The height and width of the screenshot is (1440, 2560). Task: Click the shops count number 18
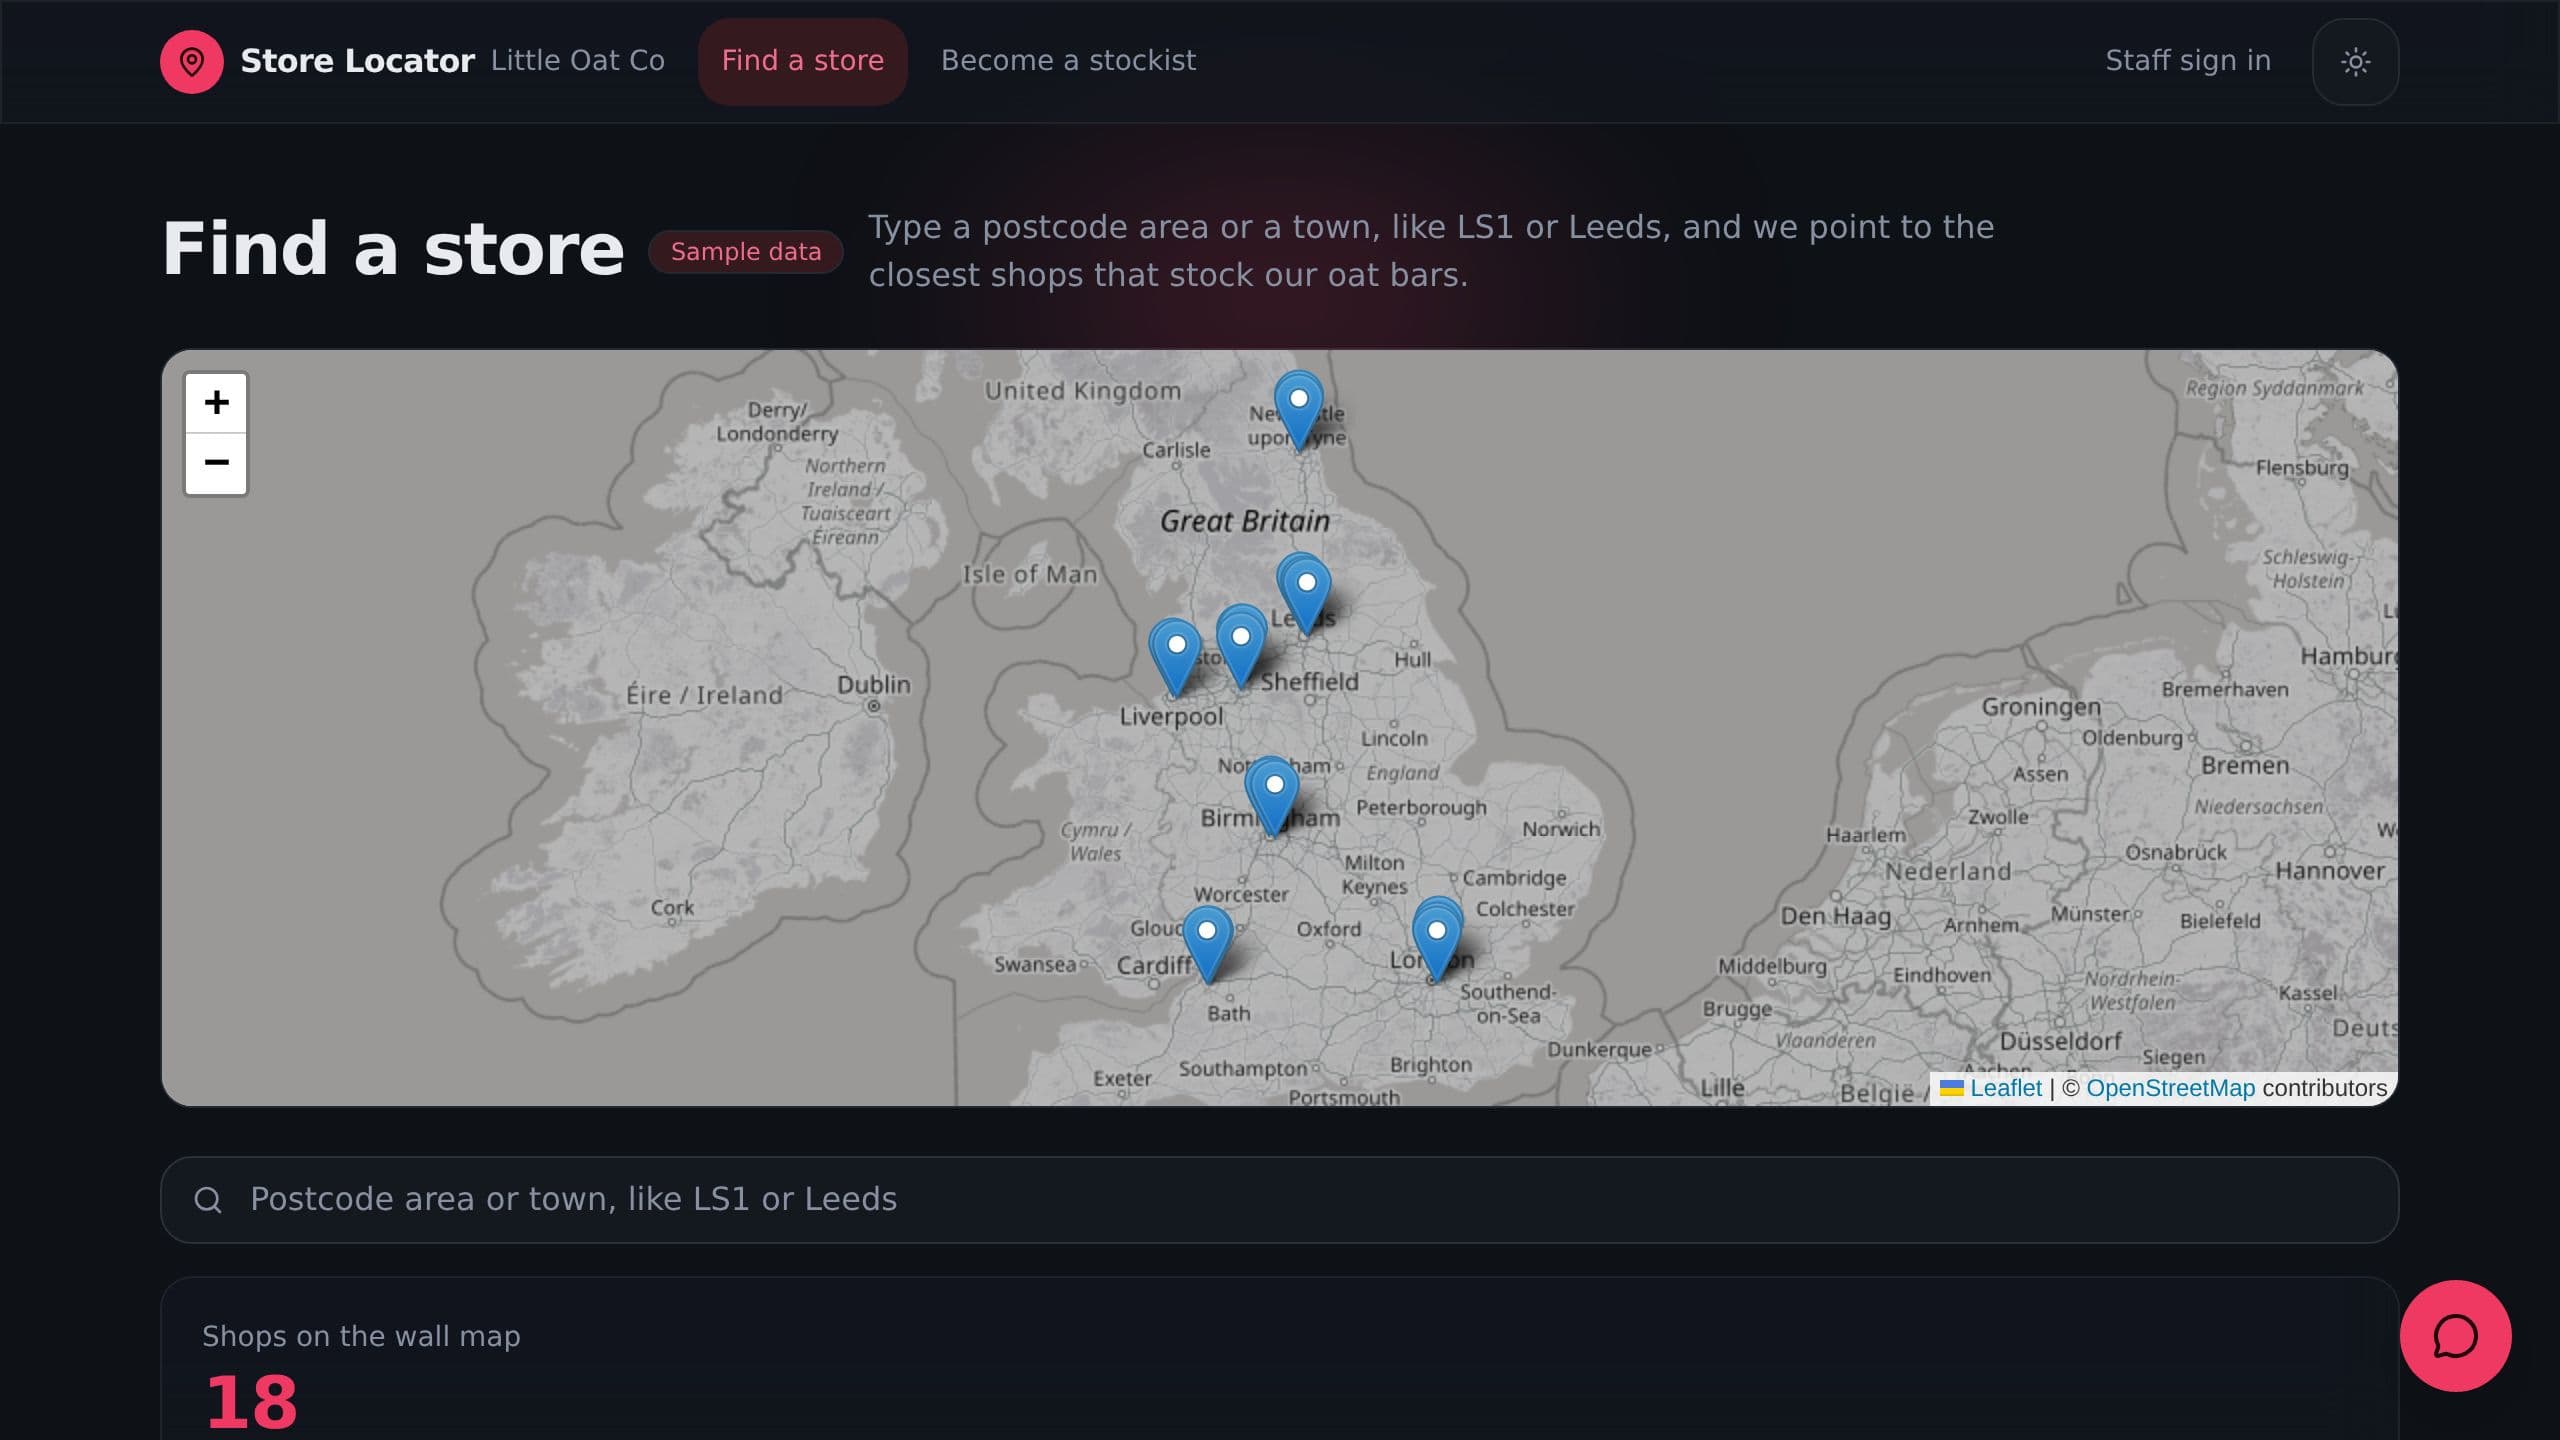tap(251, 1401)
